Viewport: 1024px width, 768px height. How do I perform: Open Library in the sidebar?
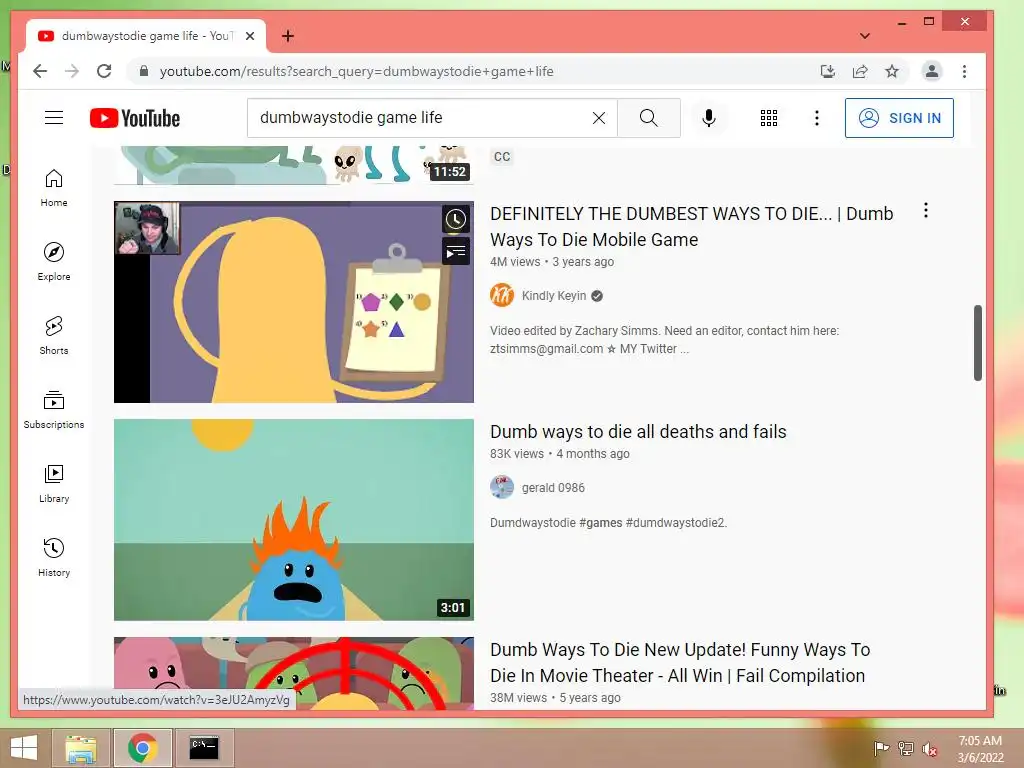click(x=54, y=483)
